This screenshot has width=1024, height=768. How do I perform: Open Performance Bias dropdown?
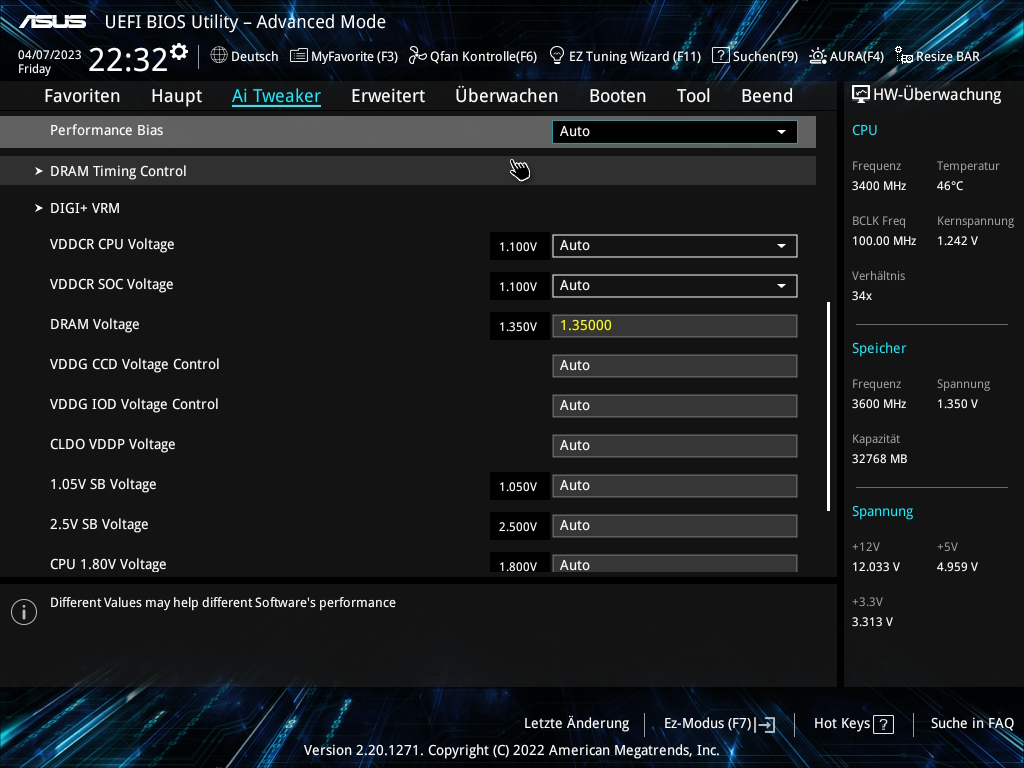click(675, 131)
